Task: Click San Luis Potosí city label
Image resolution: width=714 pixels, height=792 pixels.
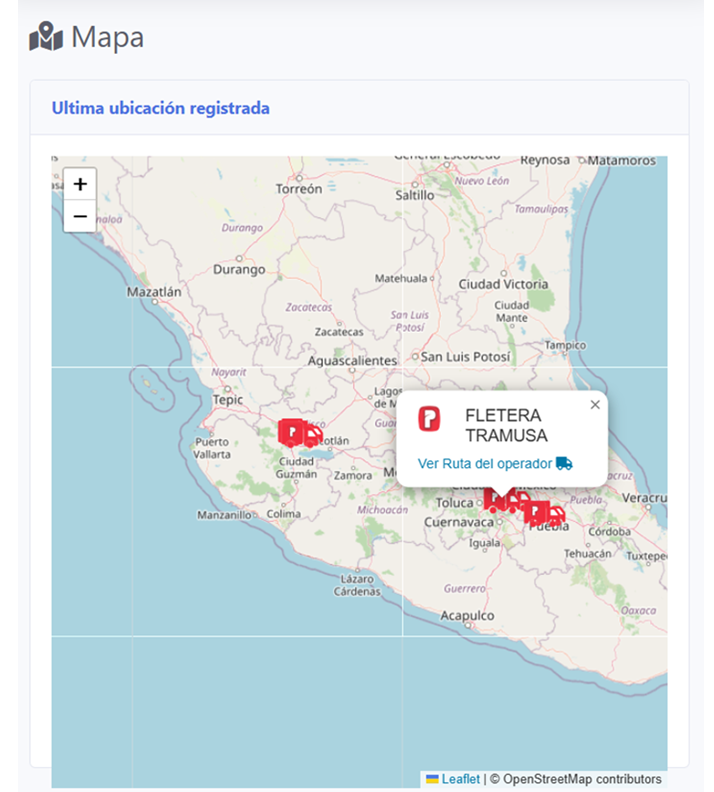Action: click(465, 356)
